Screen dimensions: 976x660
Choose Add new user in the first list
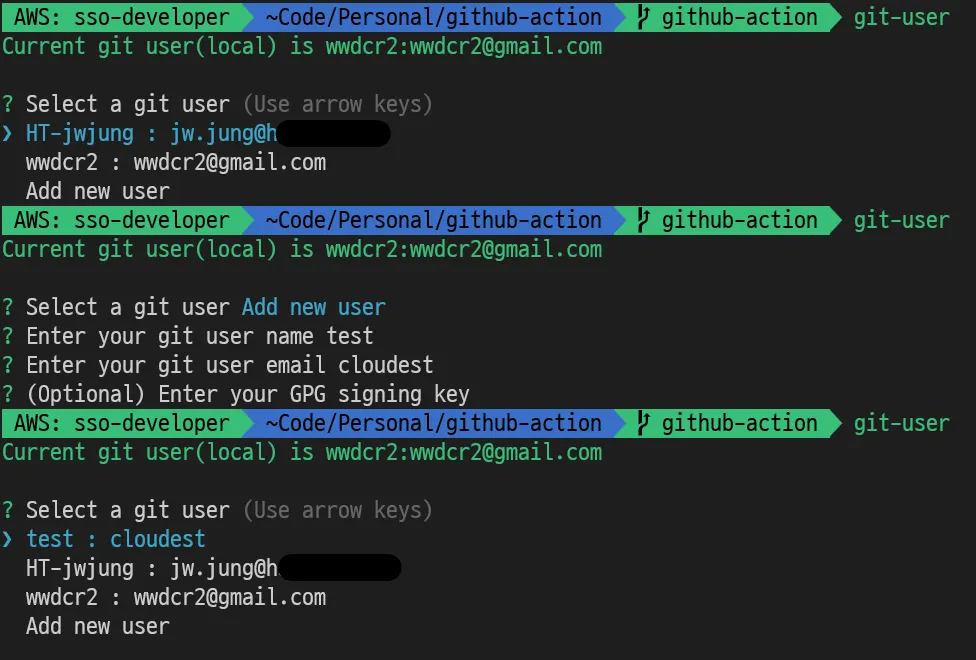click(x=98, y=191)
